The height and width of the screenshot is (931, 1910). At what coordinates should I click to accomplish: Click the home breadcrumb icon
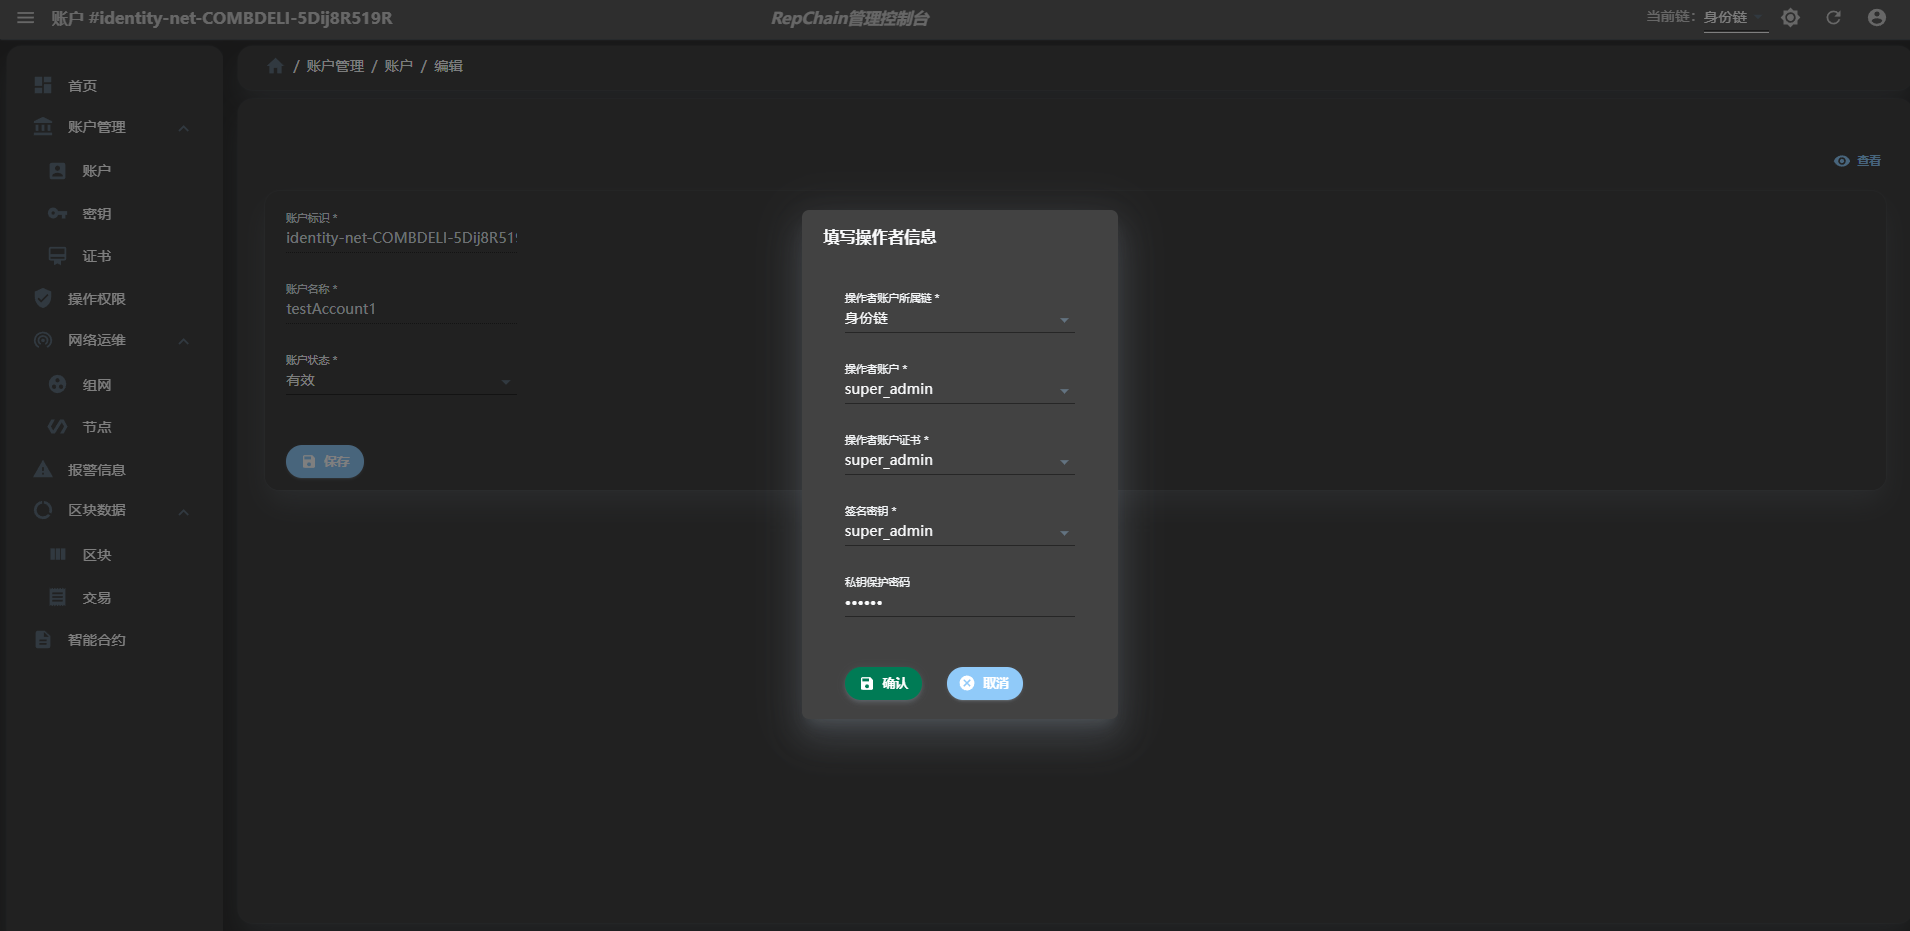tap(276, 66)
